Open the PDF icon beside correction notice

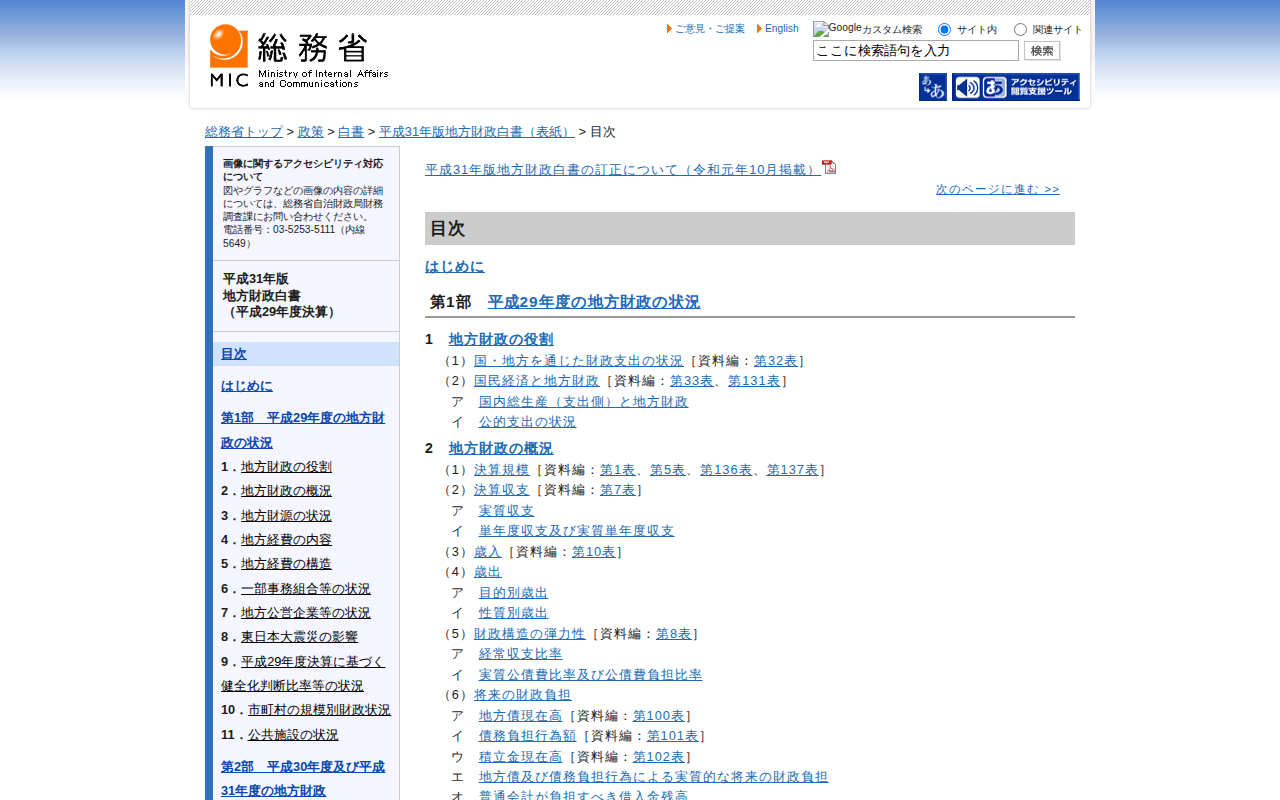click(x=829, y=167)
